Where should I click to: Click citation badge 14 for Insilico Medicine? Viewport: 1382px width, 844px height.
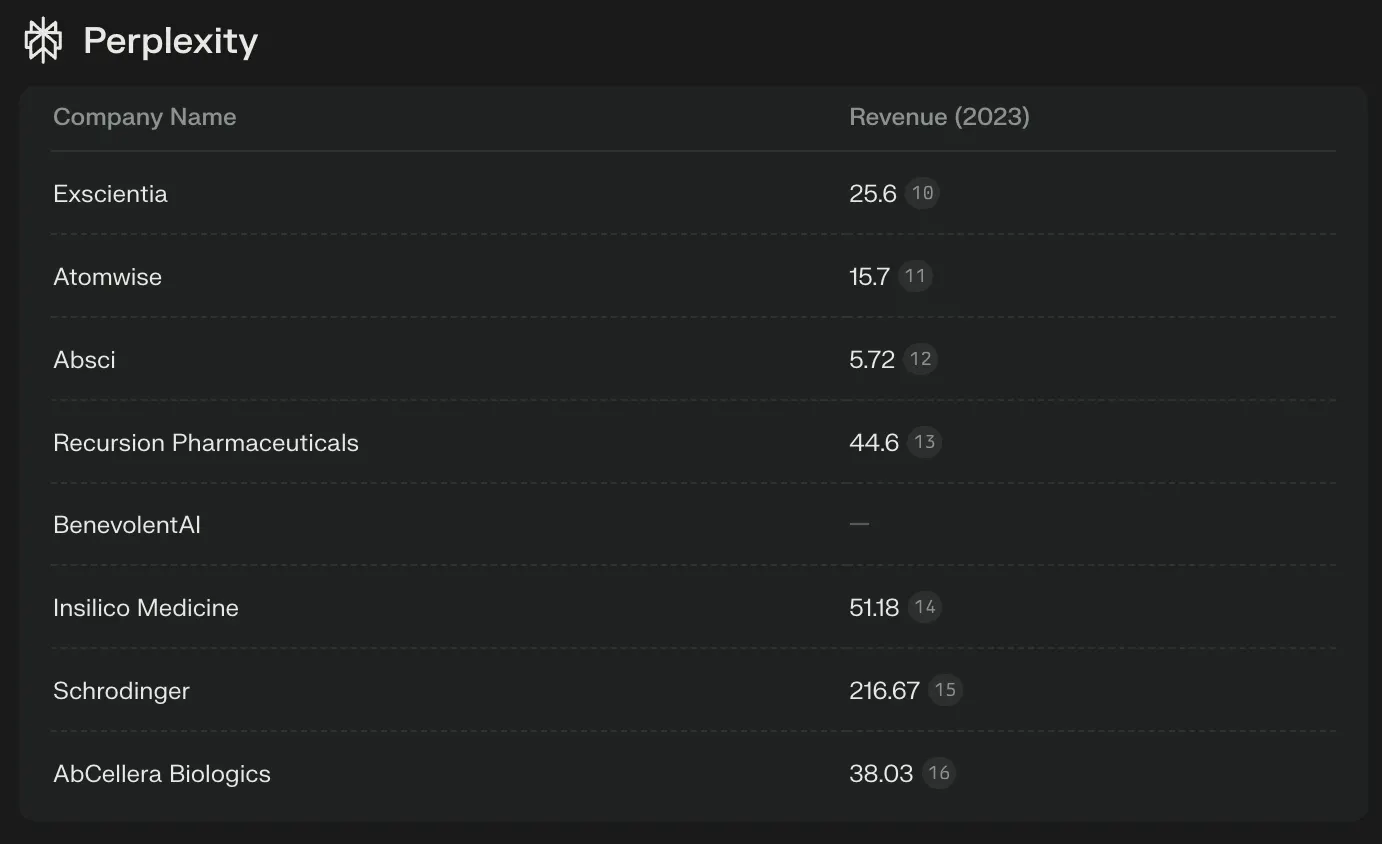pyautogui.click(x=924, y=607)
